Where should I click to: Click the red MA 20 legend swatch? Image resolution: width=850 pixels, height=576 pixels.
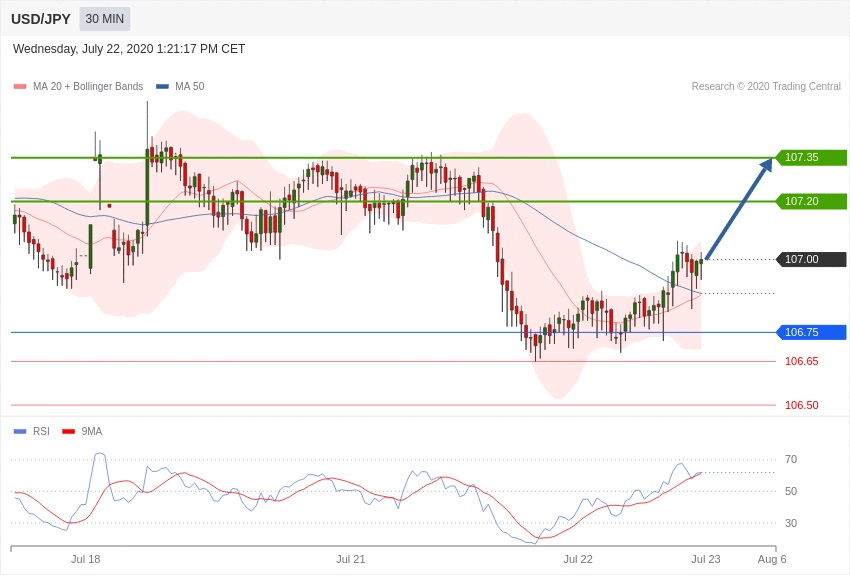(20, 87)
